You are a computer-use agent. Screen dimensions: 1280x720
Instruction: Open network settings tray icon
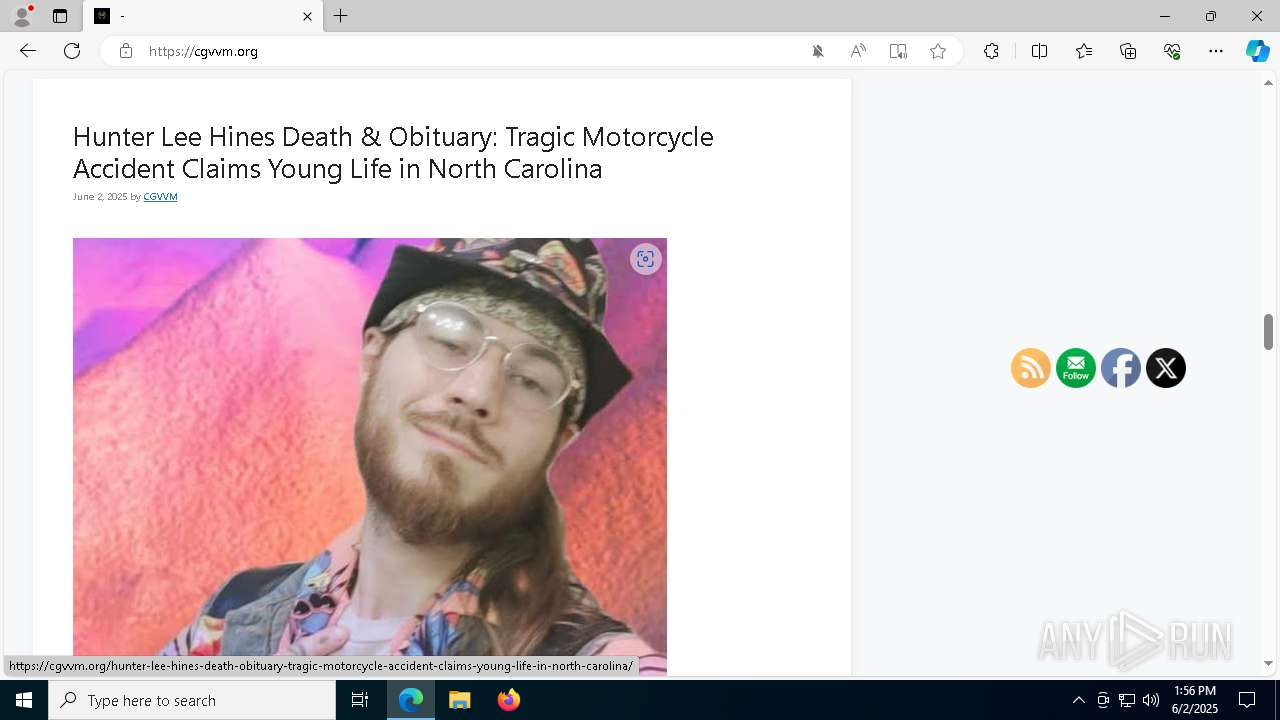1127,700
